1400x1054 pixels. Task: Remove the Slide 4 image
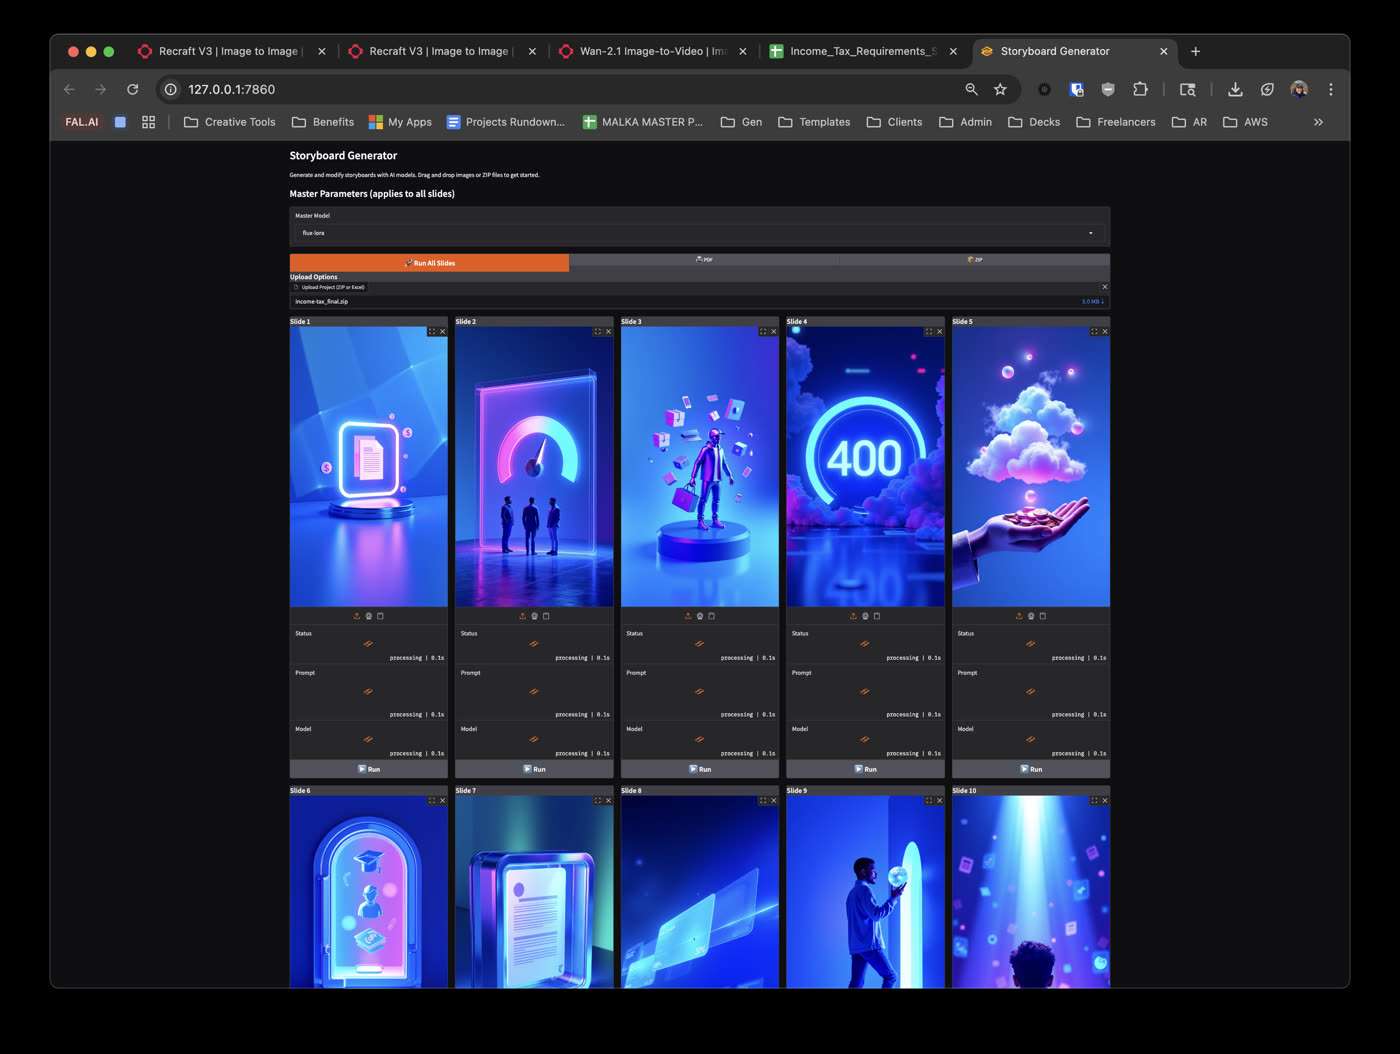coord(939,332)
